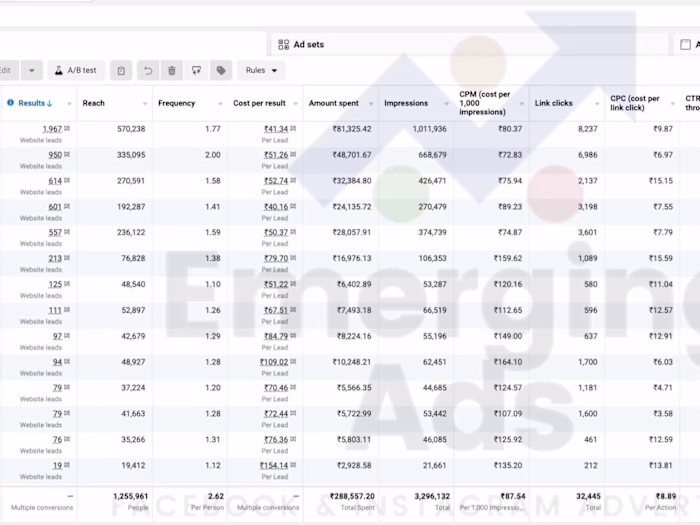Image resolution: width=700 pixels, height=525 pixels.
Task: Open the Link clicks column dropdown
Action: (x=597, y=104)
